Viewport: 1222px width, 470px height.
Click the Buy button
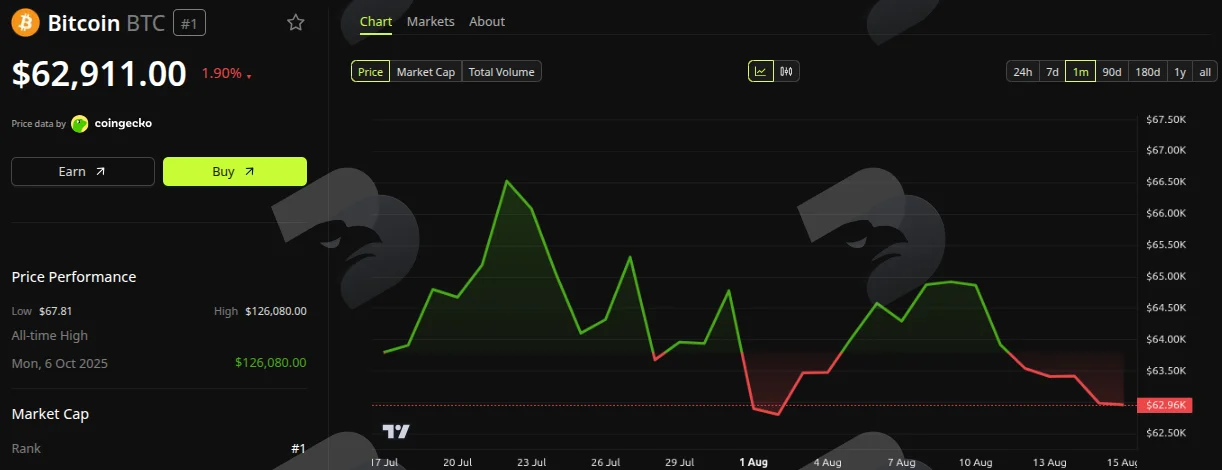click(235, 171)
